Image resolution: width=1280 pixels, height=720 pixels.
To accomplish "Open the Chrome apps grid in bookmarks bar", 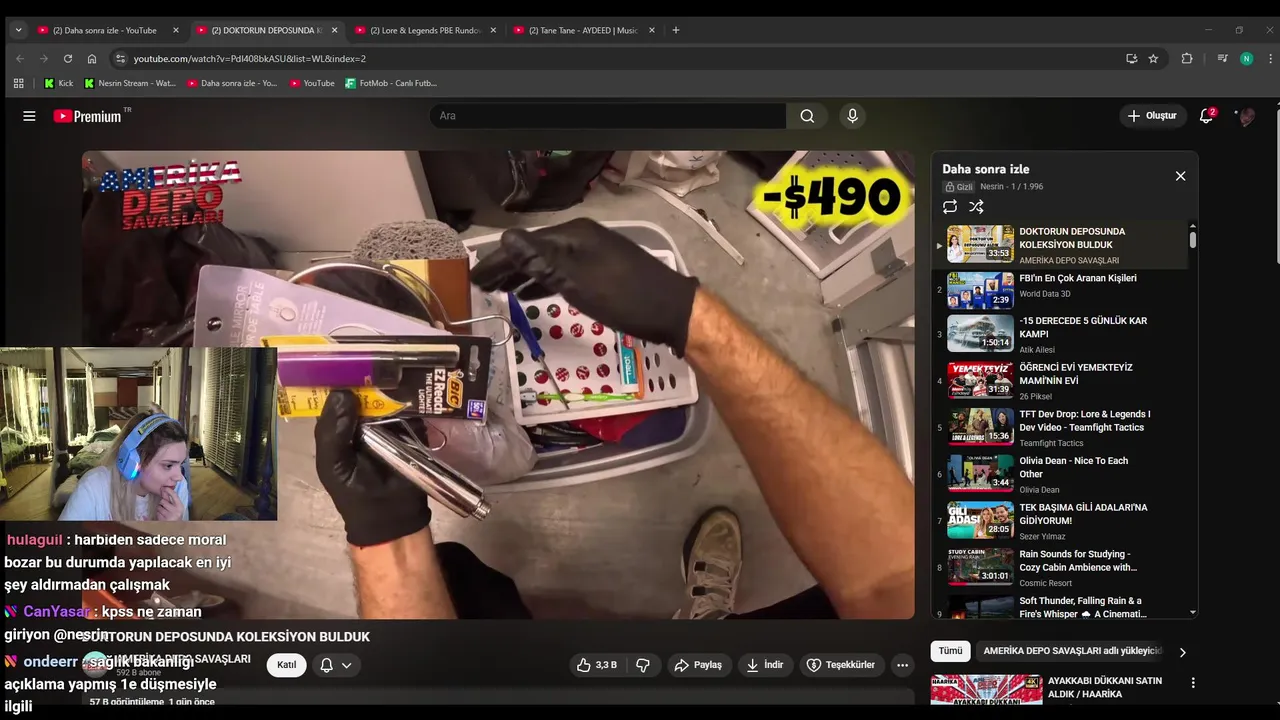I will pos(18,83).
